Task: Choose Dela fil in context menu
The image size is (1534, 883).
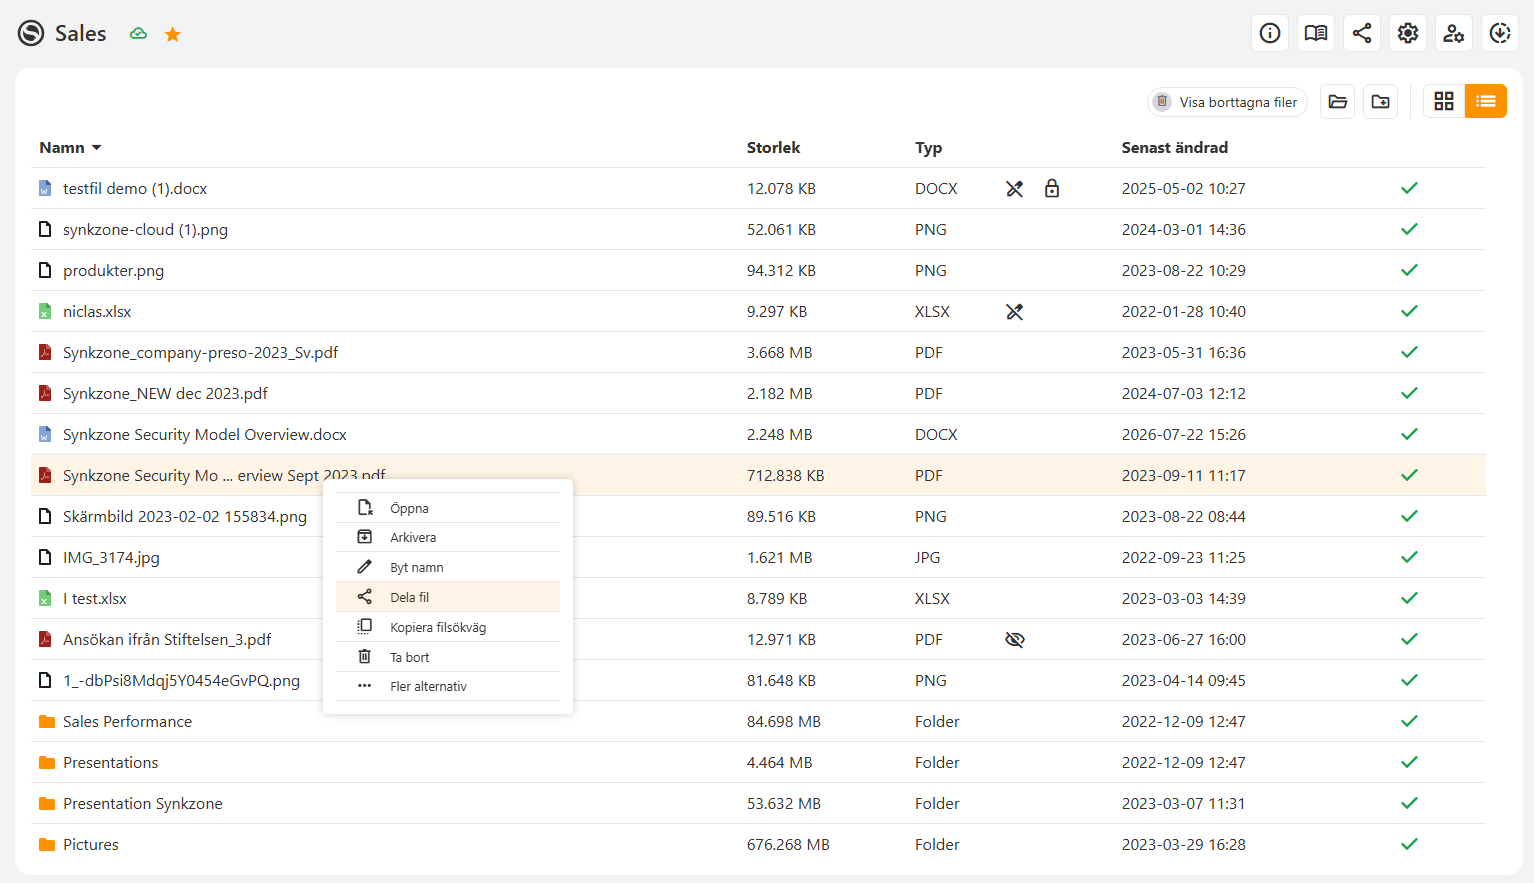Action: click(448, 597)
